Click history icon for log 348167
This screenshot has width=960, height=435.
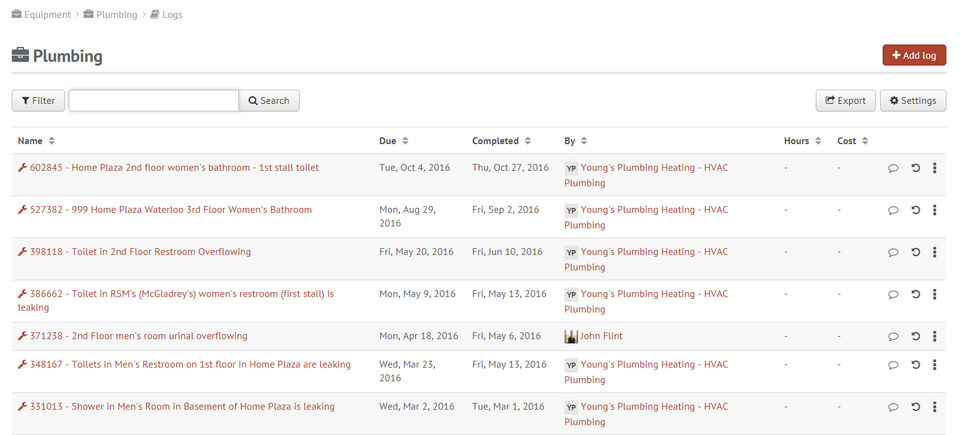point(915,365)
